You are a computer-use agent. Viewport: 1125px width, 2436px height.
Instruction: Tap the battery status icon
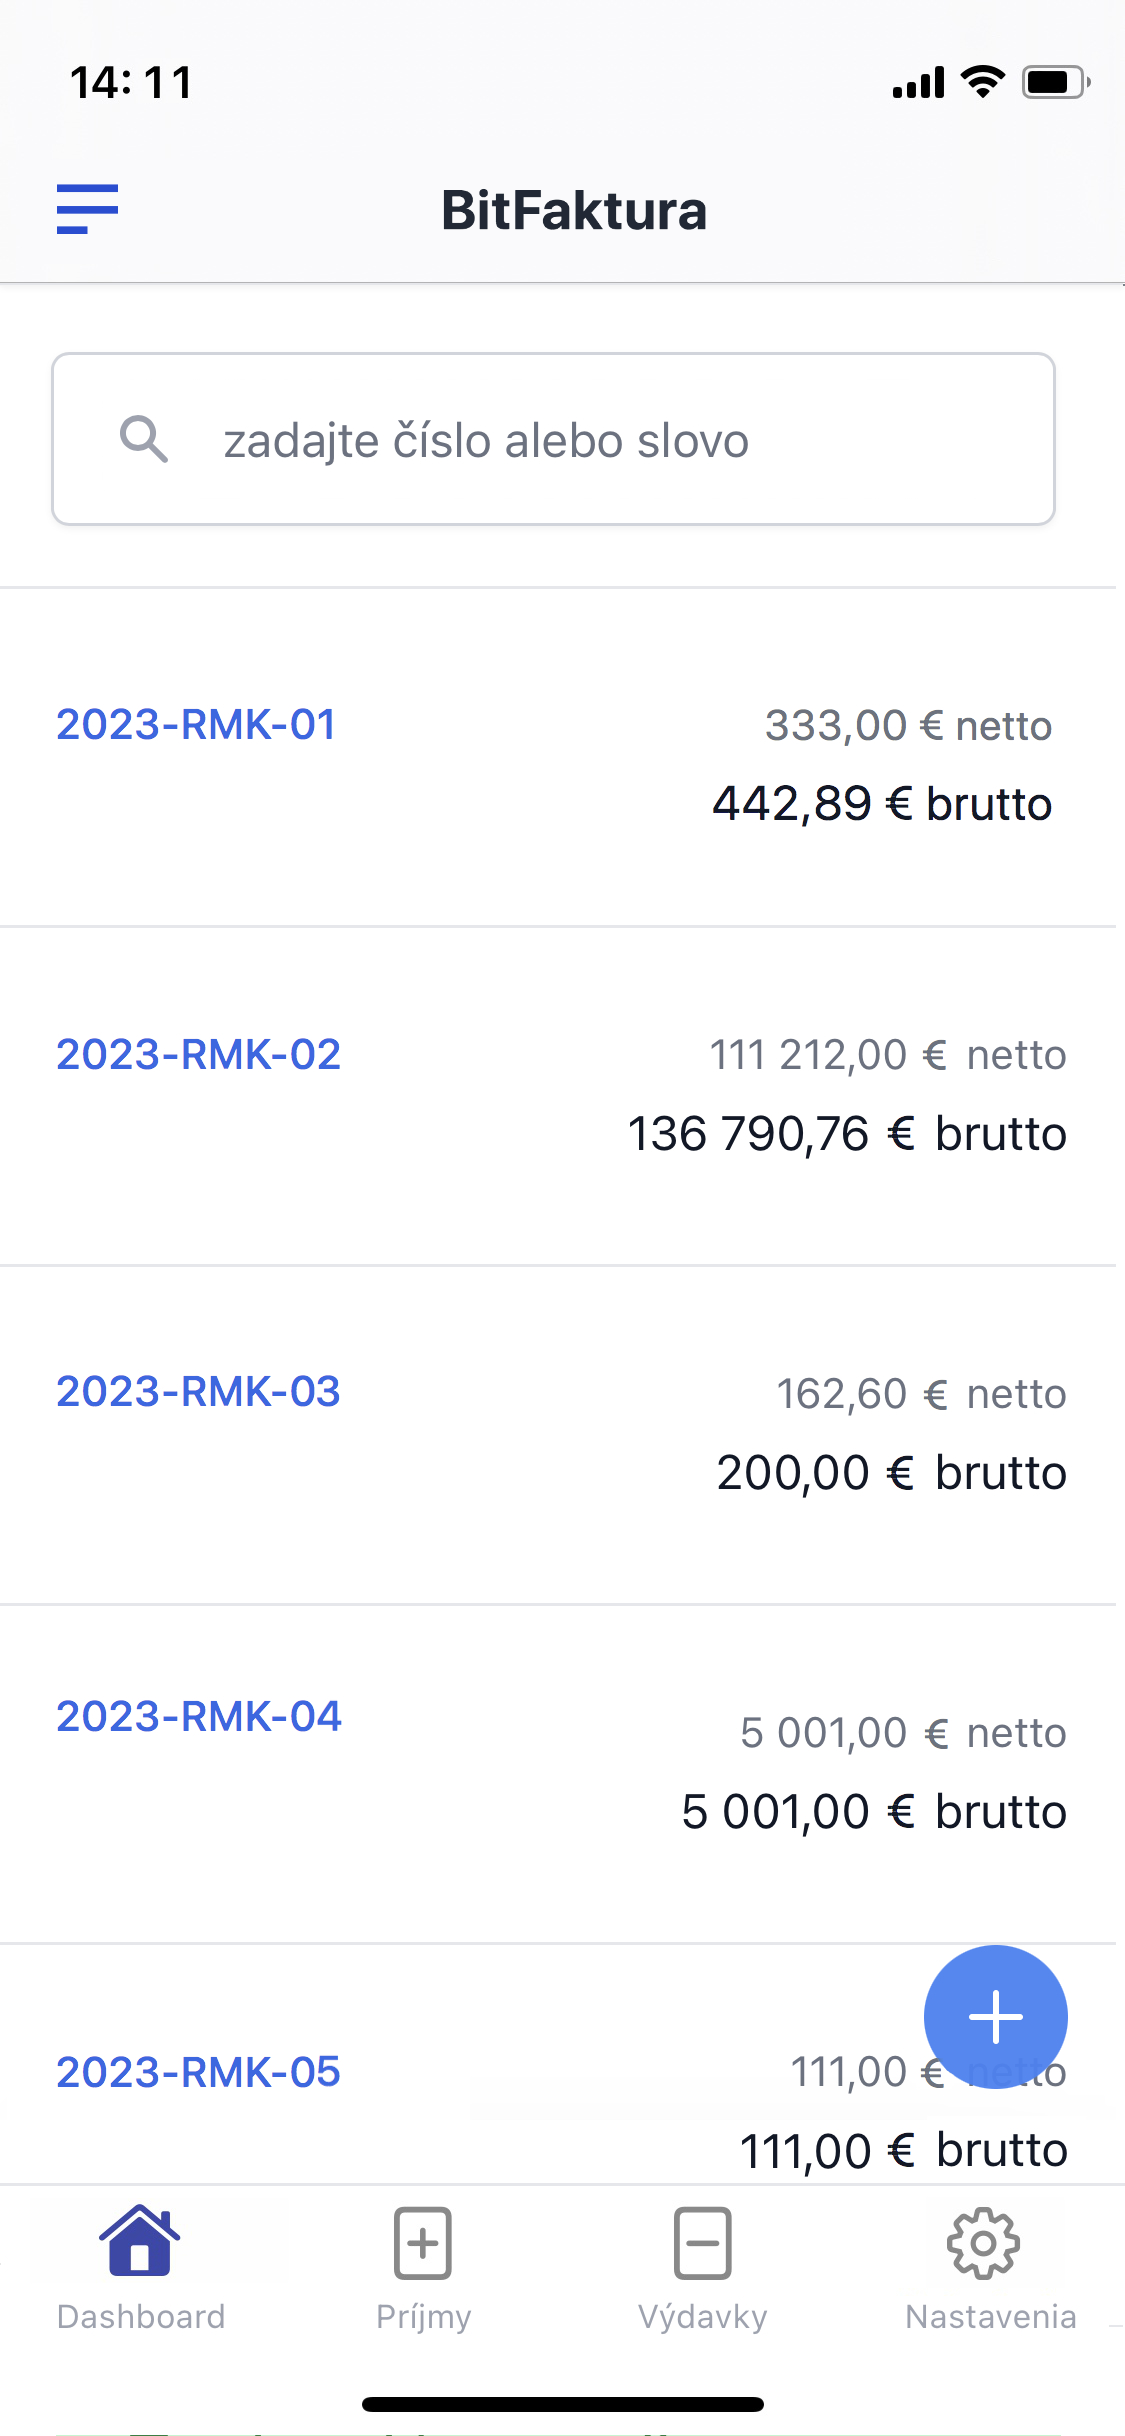click(x=1056, y=82)
